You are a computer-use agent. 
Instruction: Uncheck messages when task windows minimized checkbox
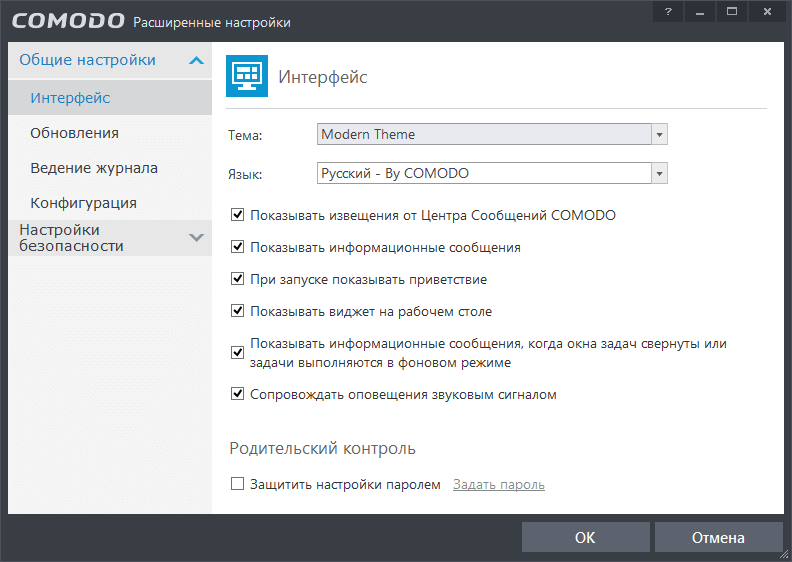click(237, 352)
